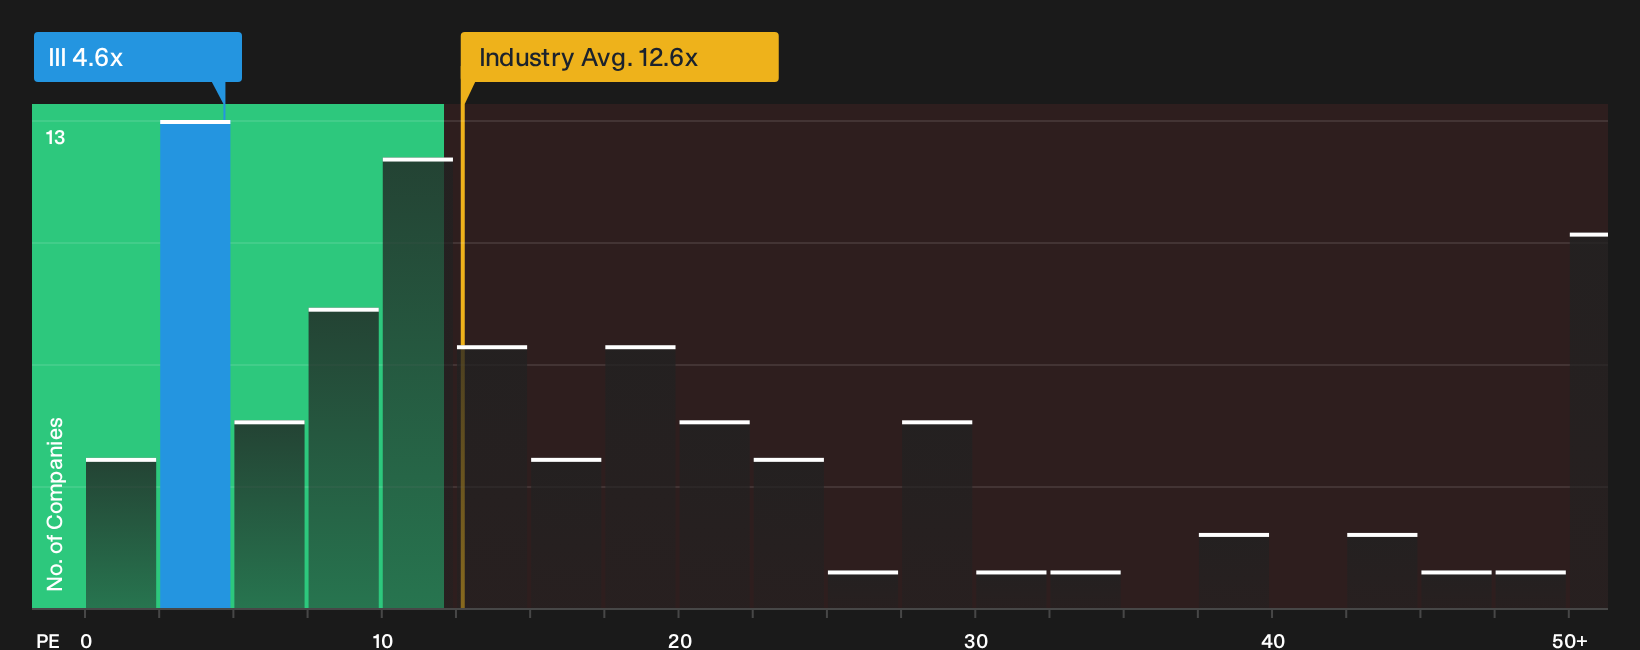This screenshot has width=1640, height=650.
Task: Select the green bar for PE 5–7.5
Action: pos(269,515)
